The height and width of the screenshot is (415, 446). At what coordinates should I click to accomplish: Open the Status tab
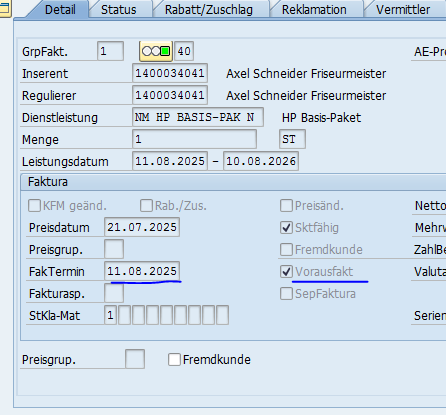point(119,10)
